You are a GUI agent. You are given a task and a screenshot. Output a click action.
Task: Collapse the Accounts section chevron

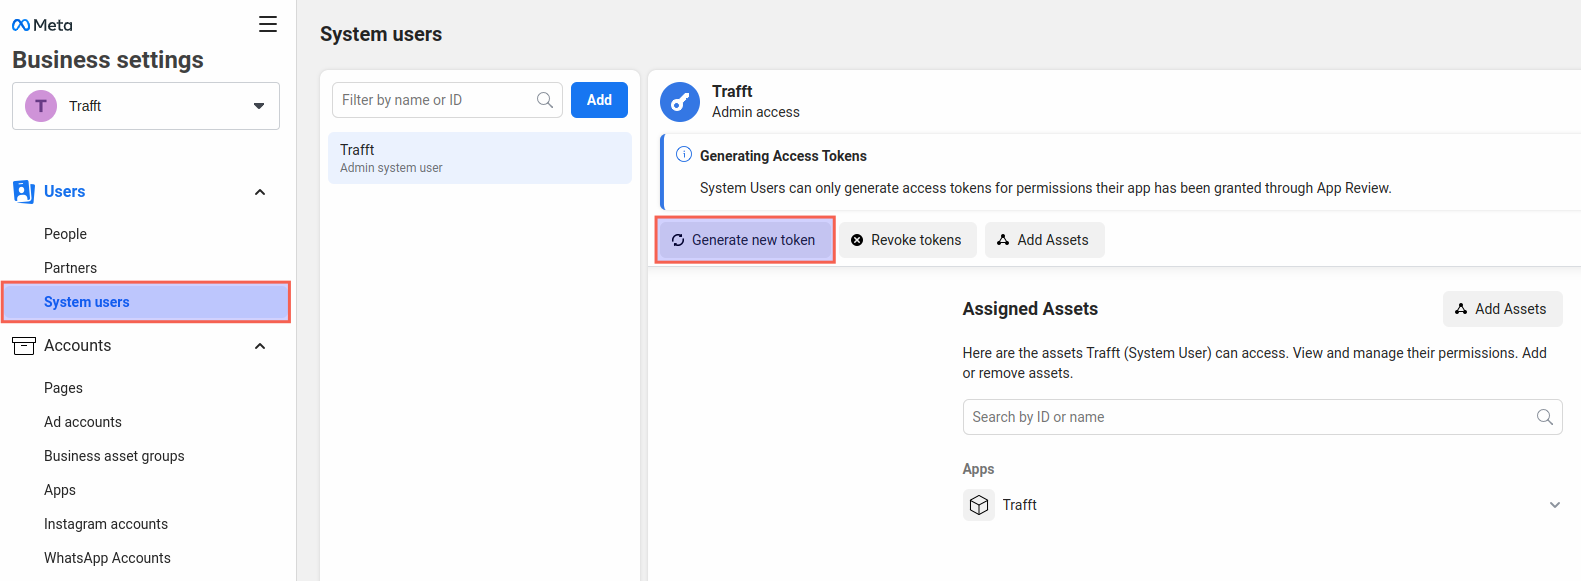(260, 346)
